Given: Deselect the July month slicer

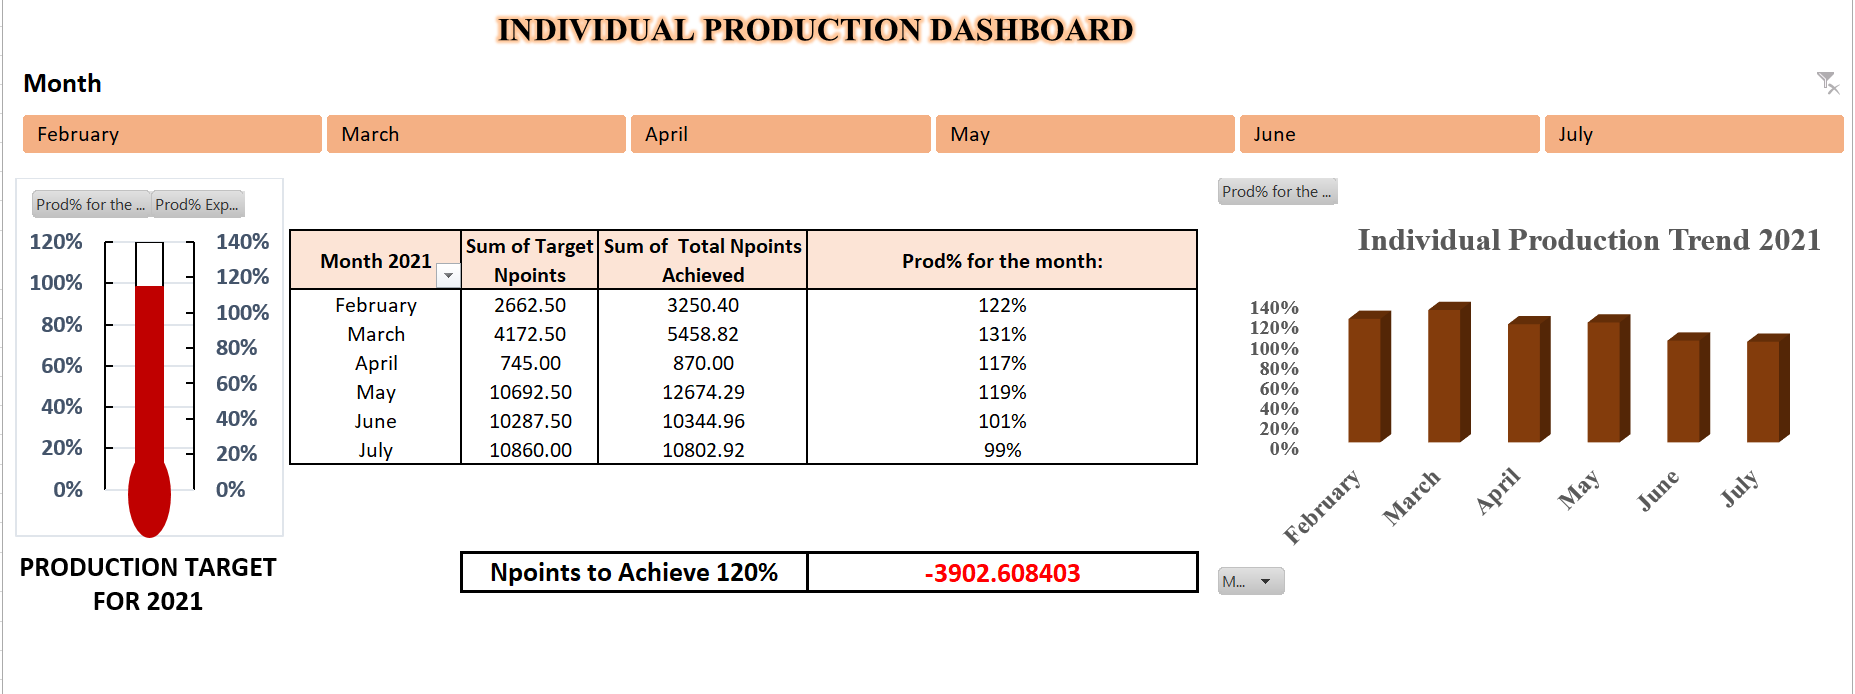Looking at the screenshot, I should click(1693, 134).
